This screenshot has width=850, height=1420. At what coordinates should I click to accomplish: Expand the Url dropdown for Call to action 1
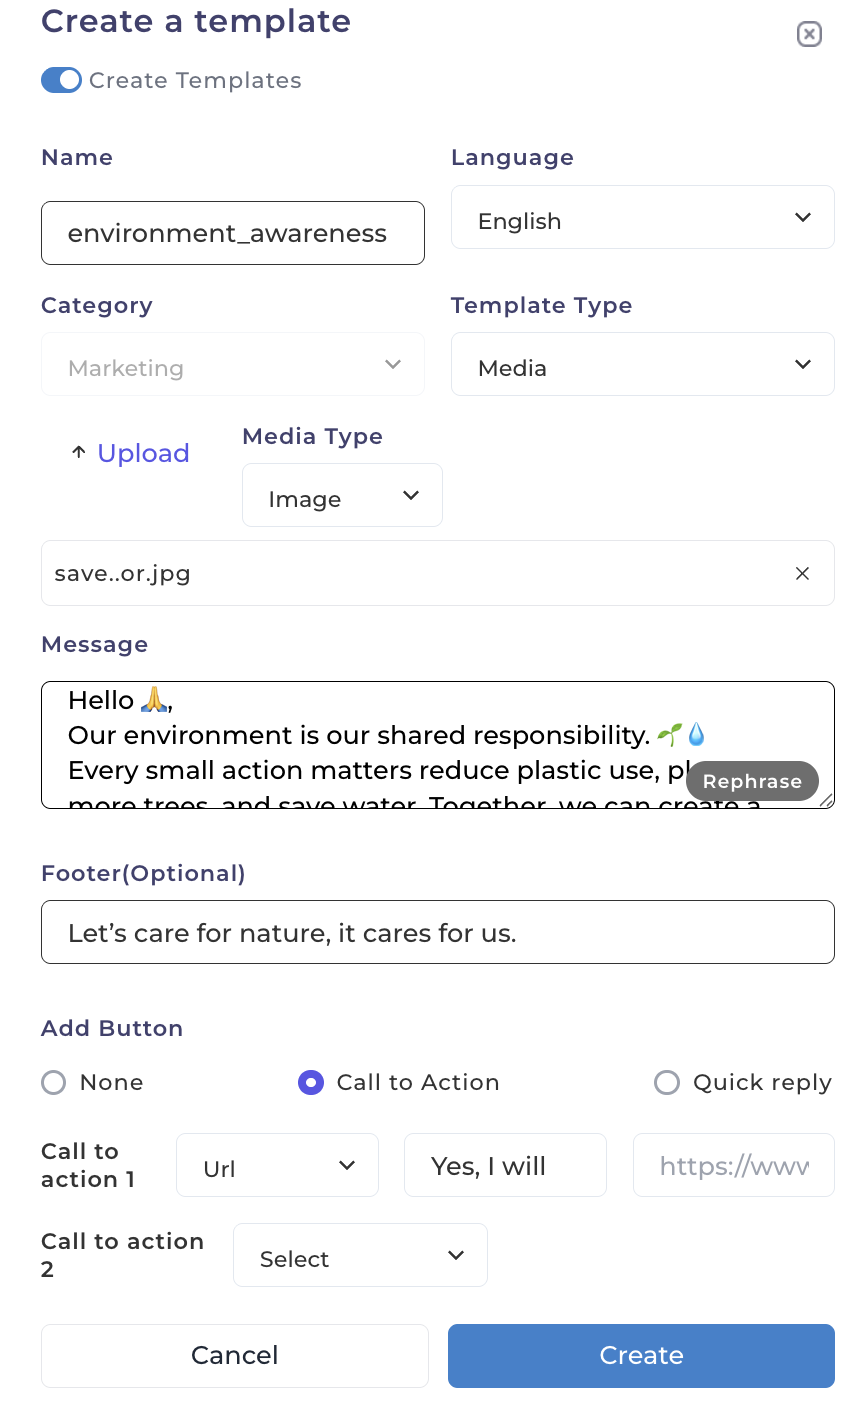pos(277,1164)
